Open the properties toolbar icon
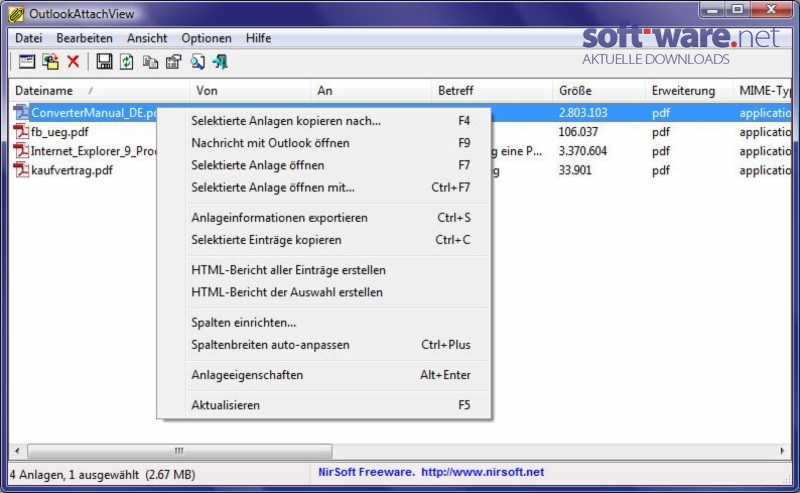This screenshot has width=800, height=493. click(173, 62)
